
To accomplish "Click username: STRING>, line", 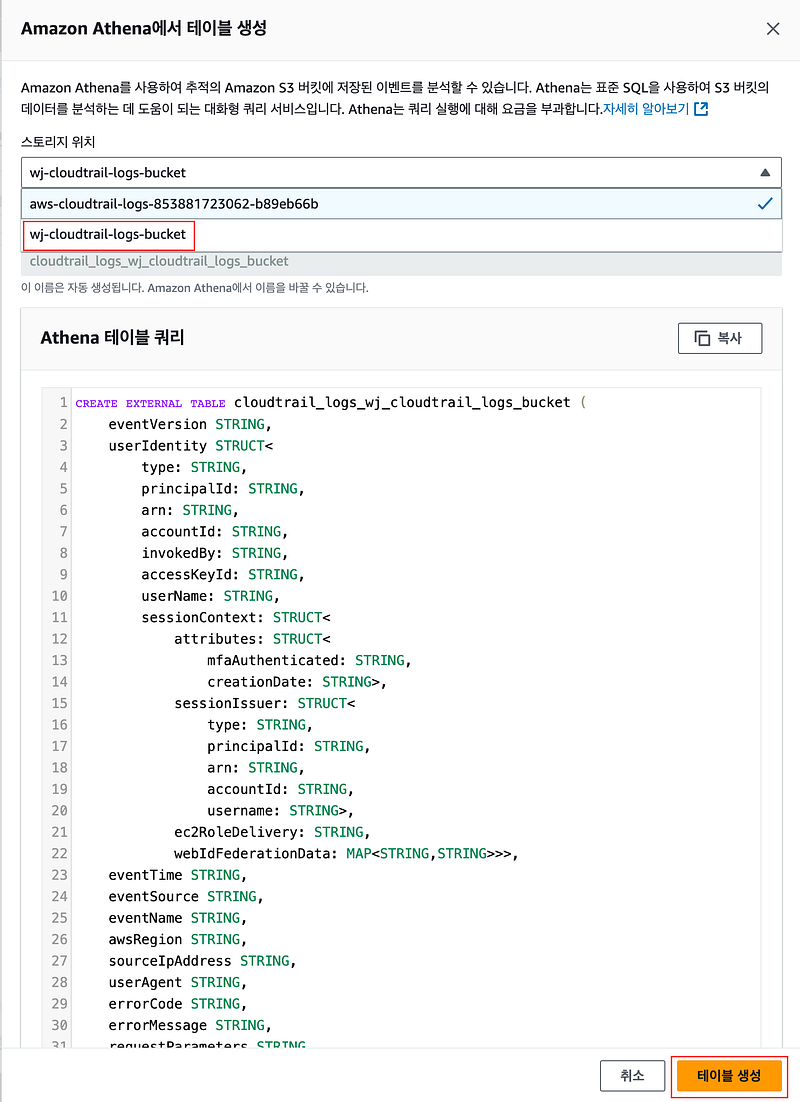I will [280, 810].
